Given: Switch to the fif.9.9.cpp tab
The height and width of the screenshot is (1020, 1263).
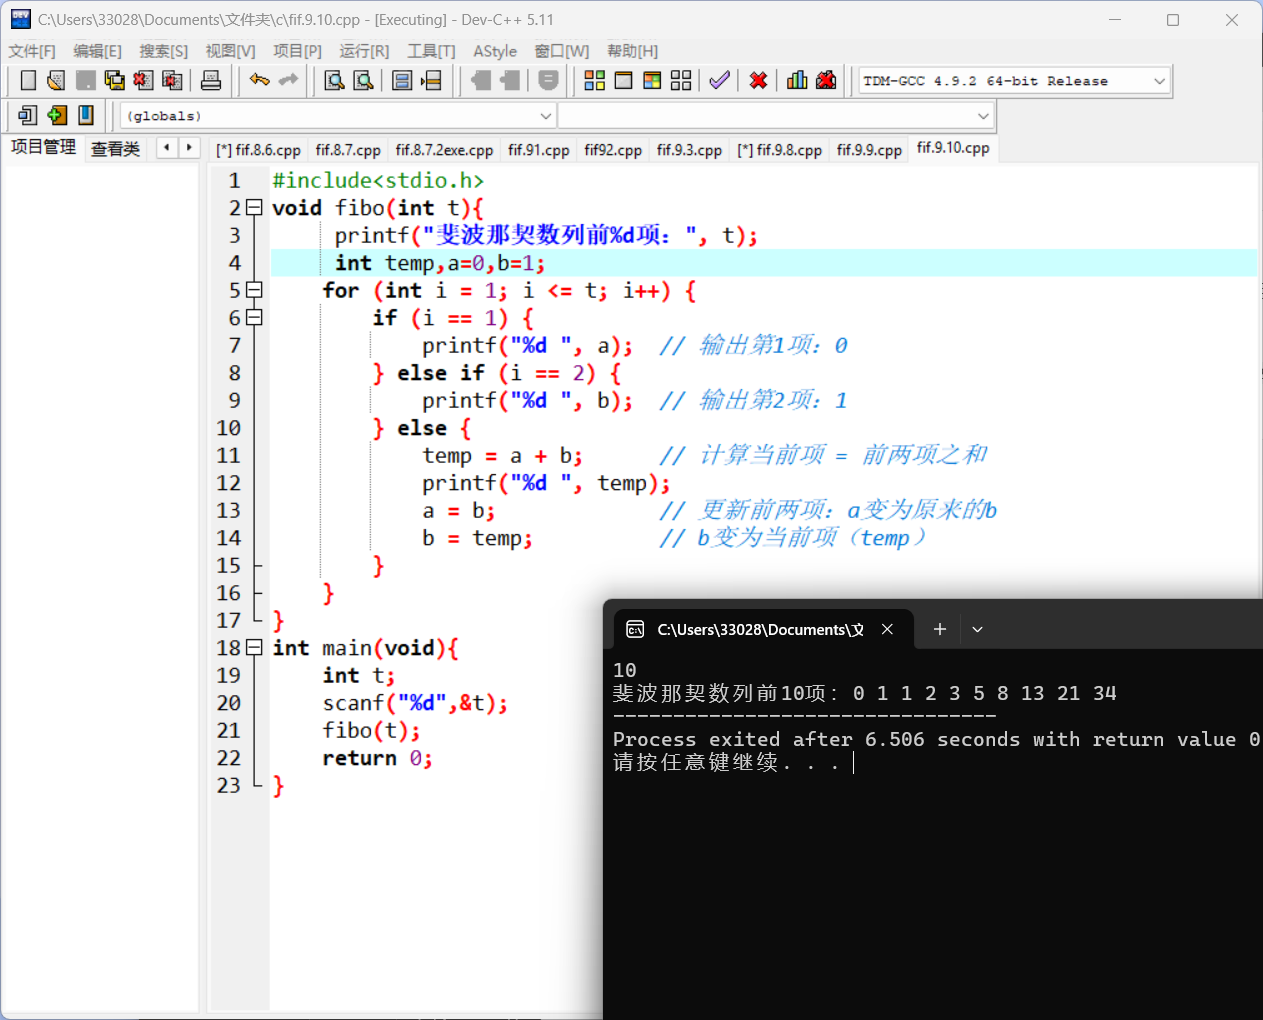Looking at the screenshot, I should [869, 150].
